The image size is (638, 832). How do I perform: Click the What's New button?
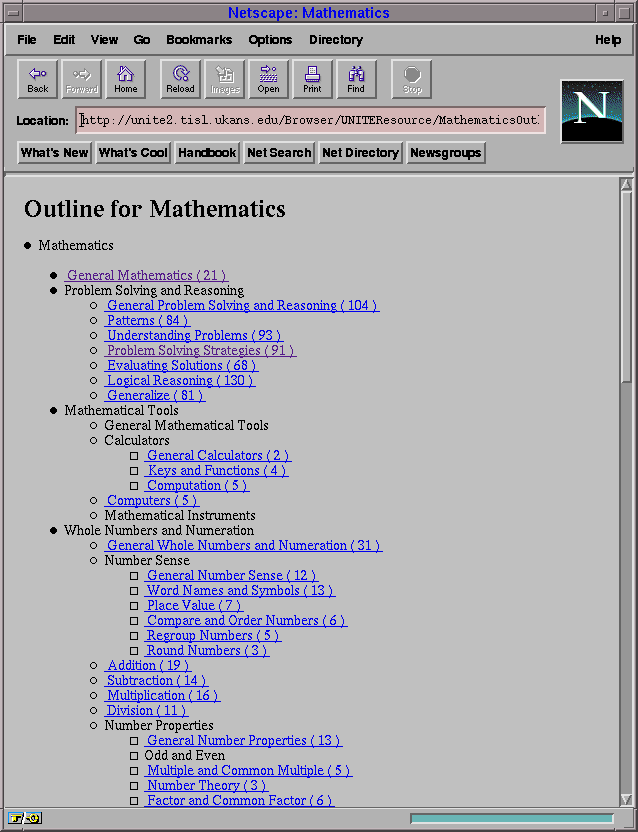(x=55, y=153)
